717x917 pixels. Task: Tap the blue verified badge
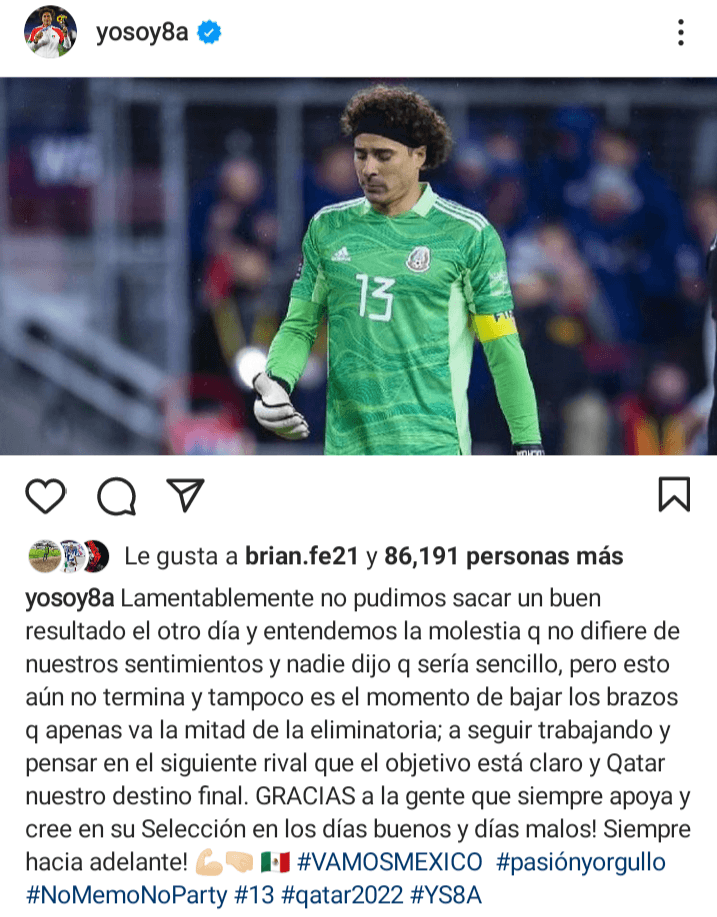[209, 32]
